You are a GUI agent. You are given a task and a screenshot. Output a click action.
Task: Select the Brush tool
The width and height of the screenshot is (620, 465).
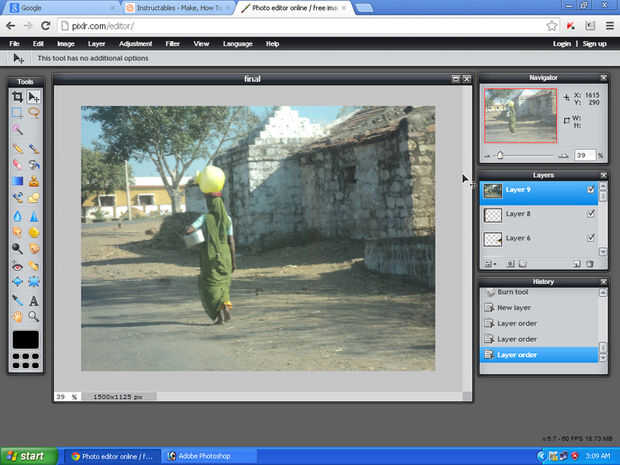tap(34, 149)
